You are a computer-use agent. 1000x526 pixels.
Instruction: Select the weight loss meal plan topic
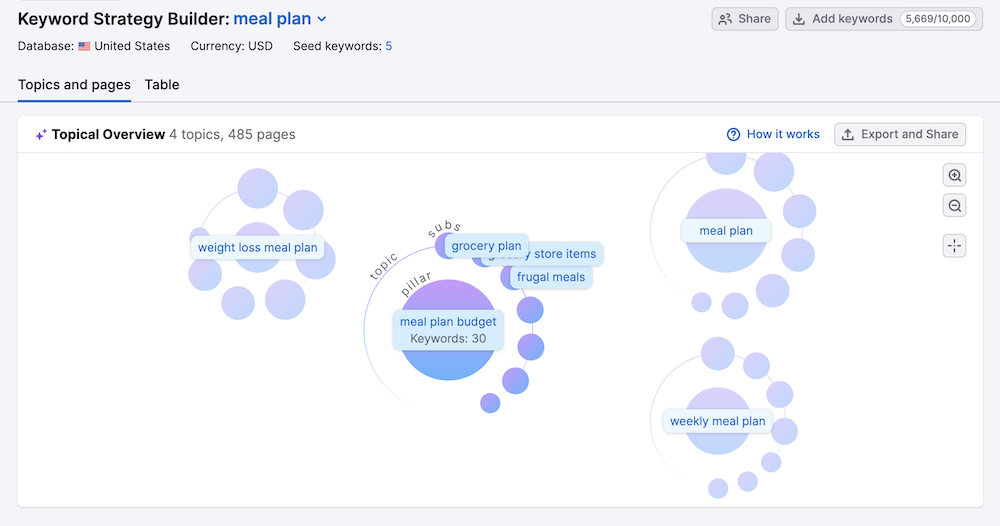tap(258, 247)
